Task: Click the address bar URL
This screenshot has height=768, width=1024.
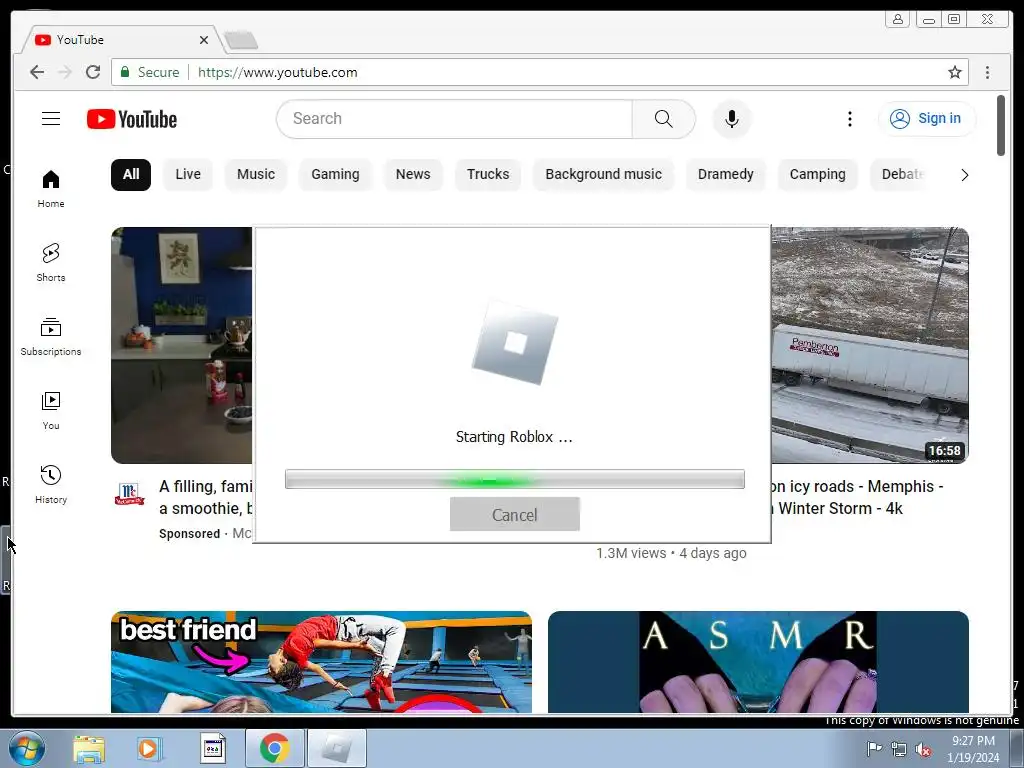Action: click(278, 72)
